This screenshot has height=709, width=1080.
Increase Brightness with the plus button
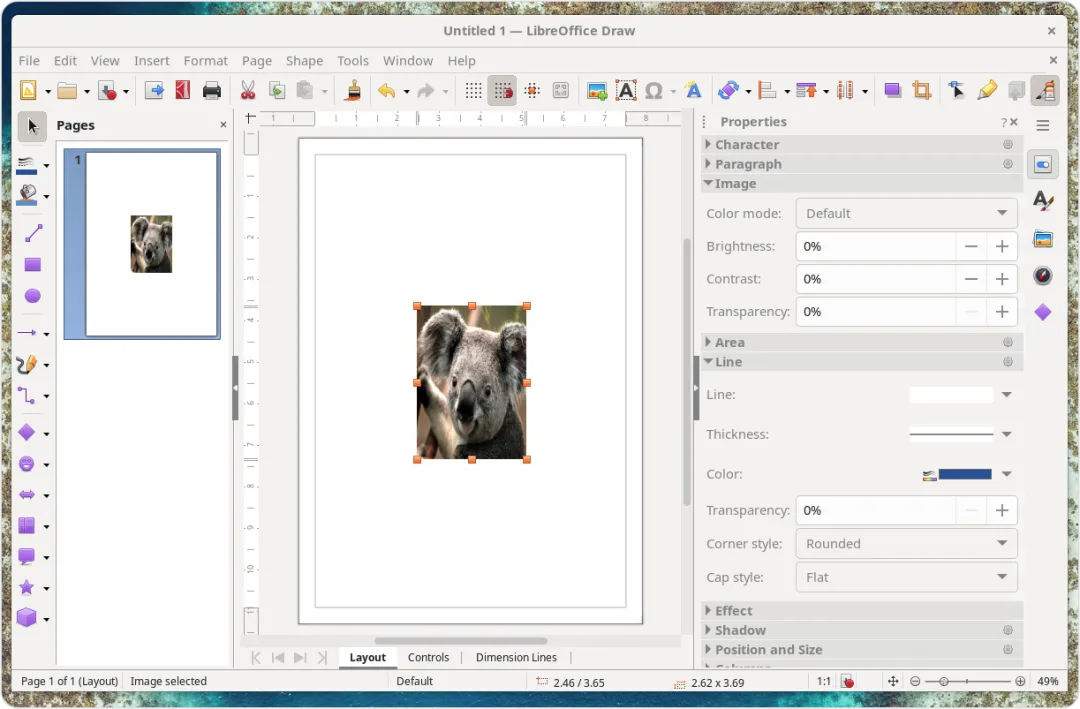tap(1001, 246)
